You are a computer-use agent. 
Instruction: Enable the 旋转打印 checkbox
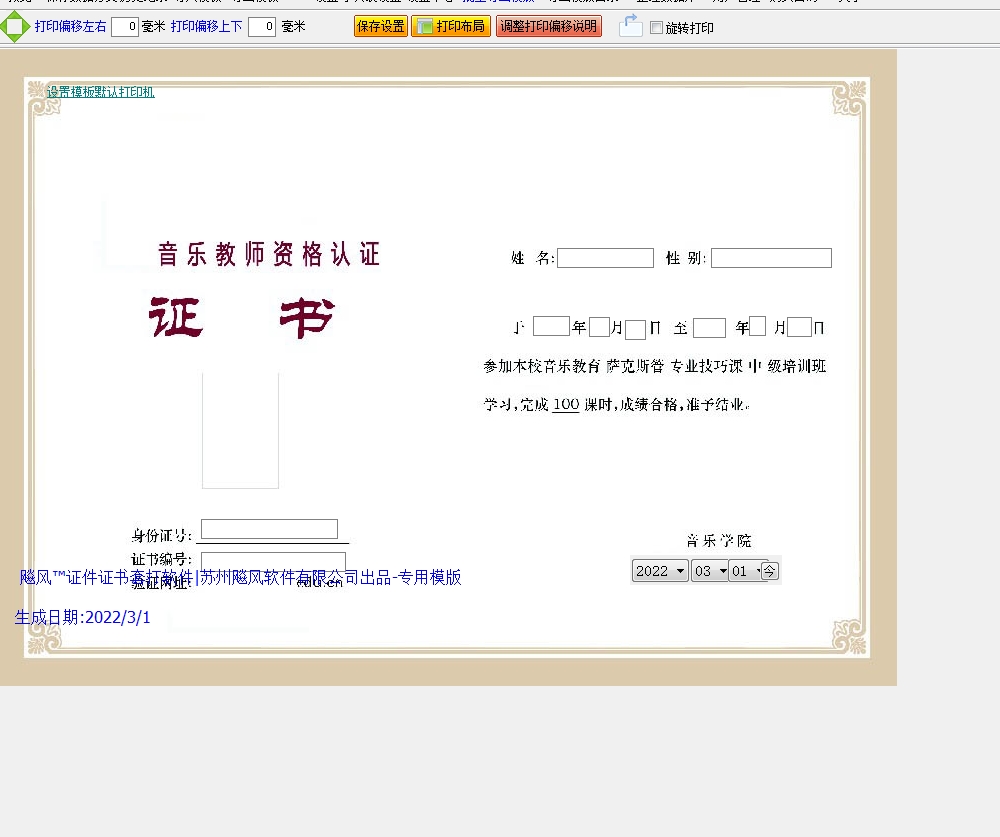point(657,28)
